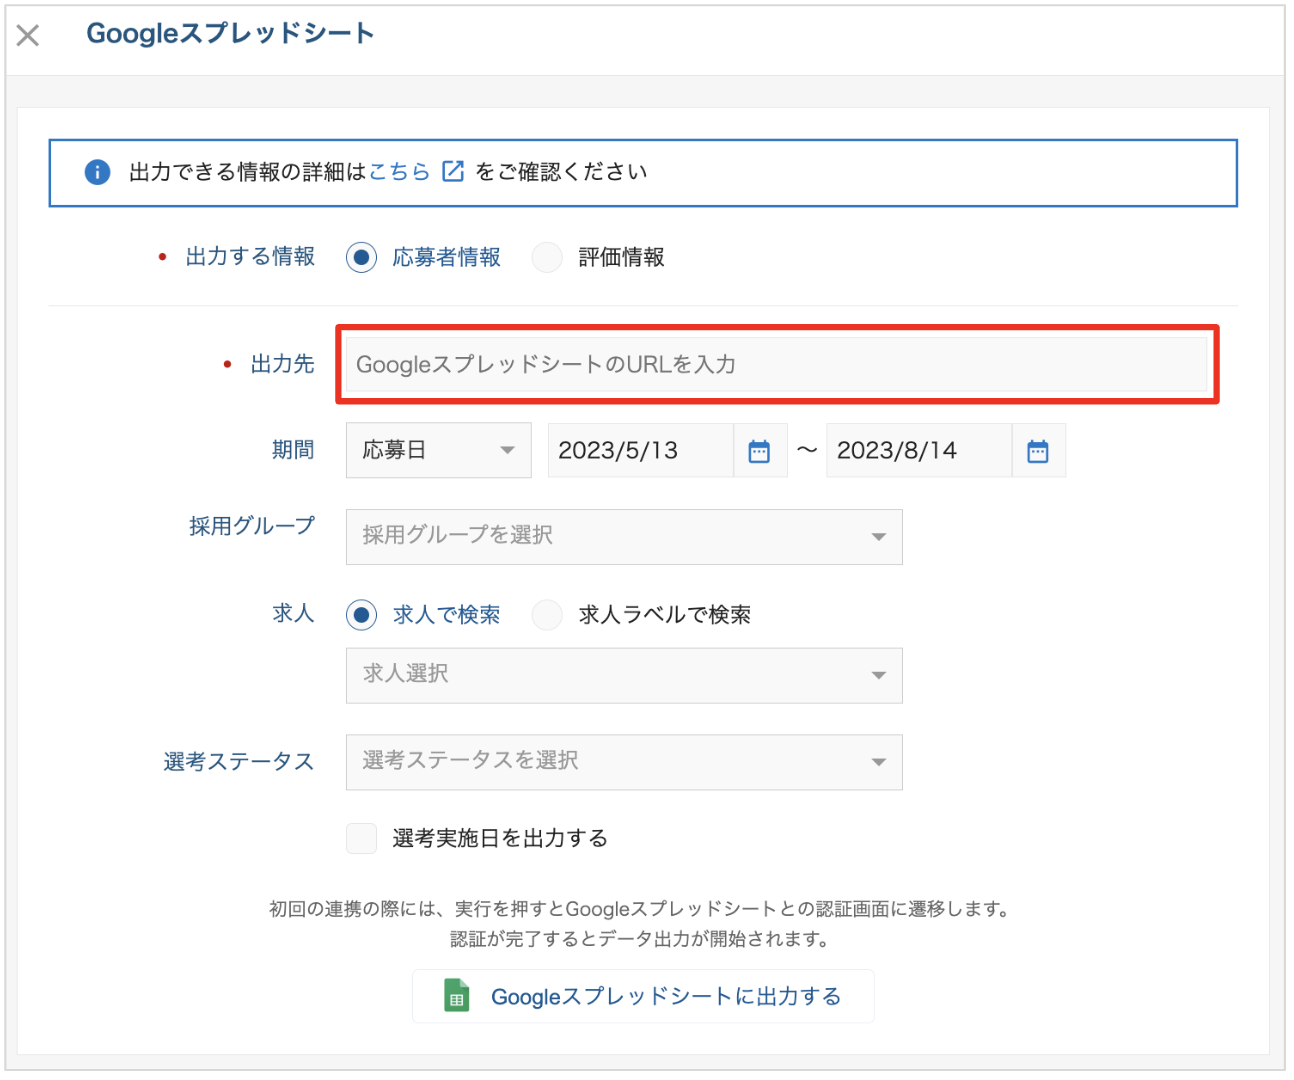Click the blue info circle icon

coord(97,172)
